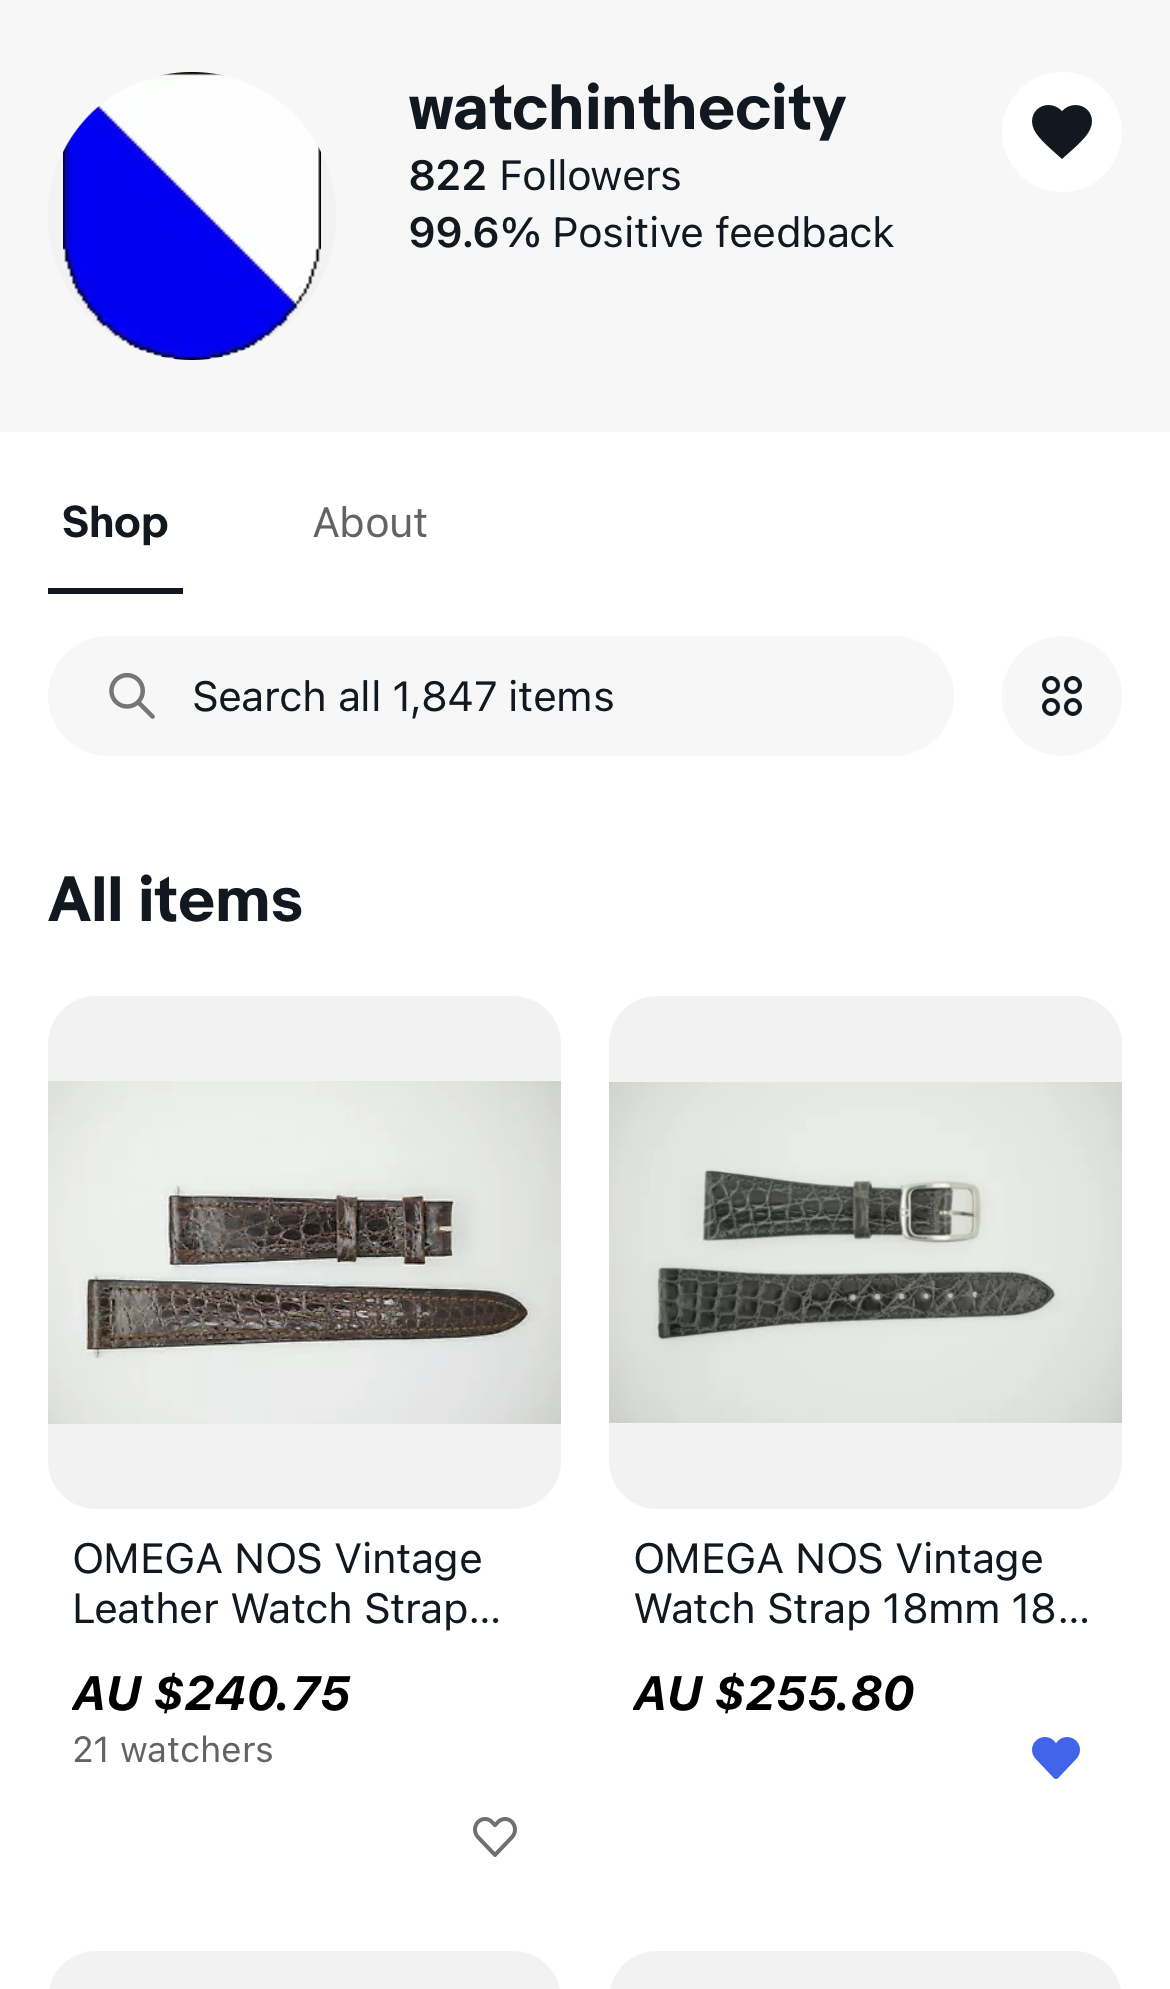Click the magnifying glass search icon
Screen dimensions: 1170x1989
pyautogui.click(x=131, y=696)
